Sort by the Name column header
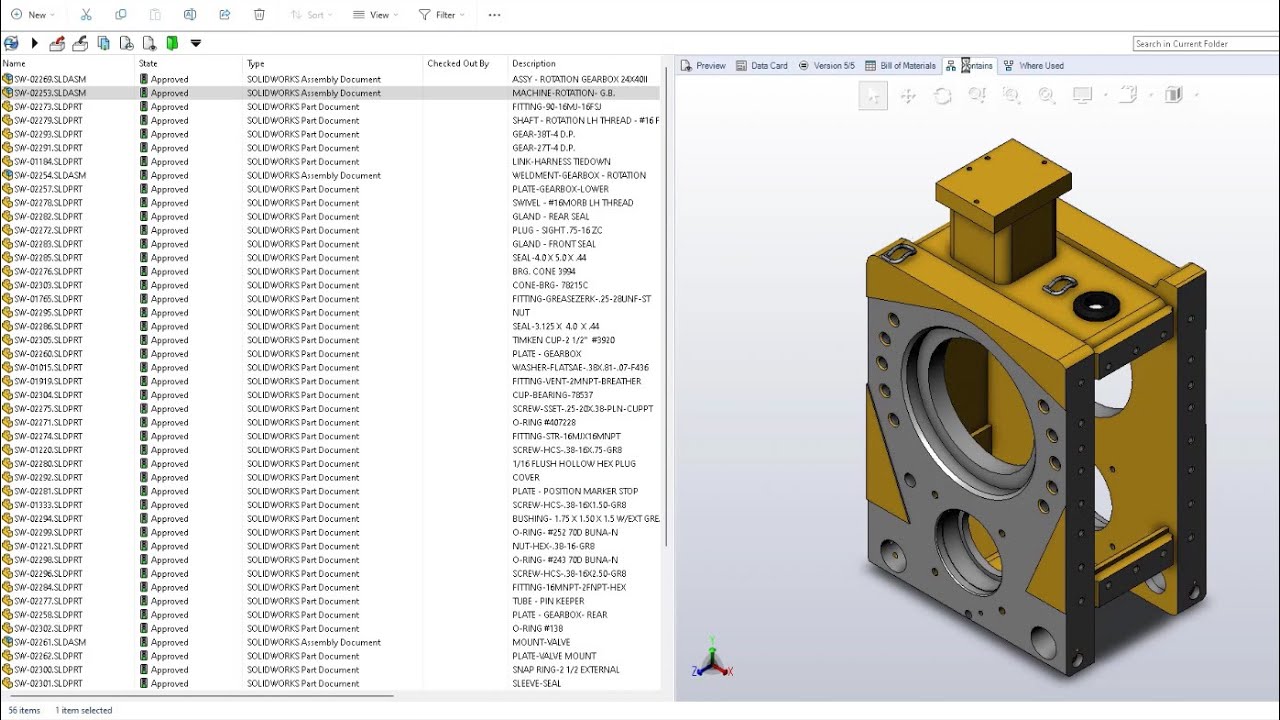This screenshot has height=720, width=1280. 68,63
